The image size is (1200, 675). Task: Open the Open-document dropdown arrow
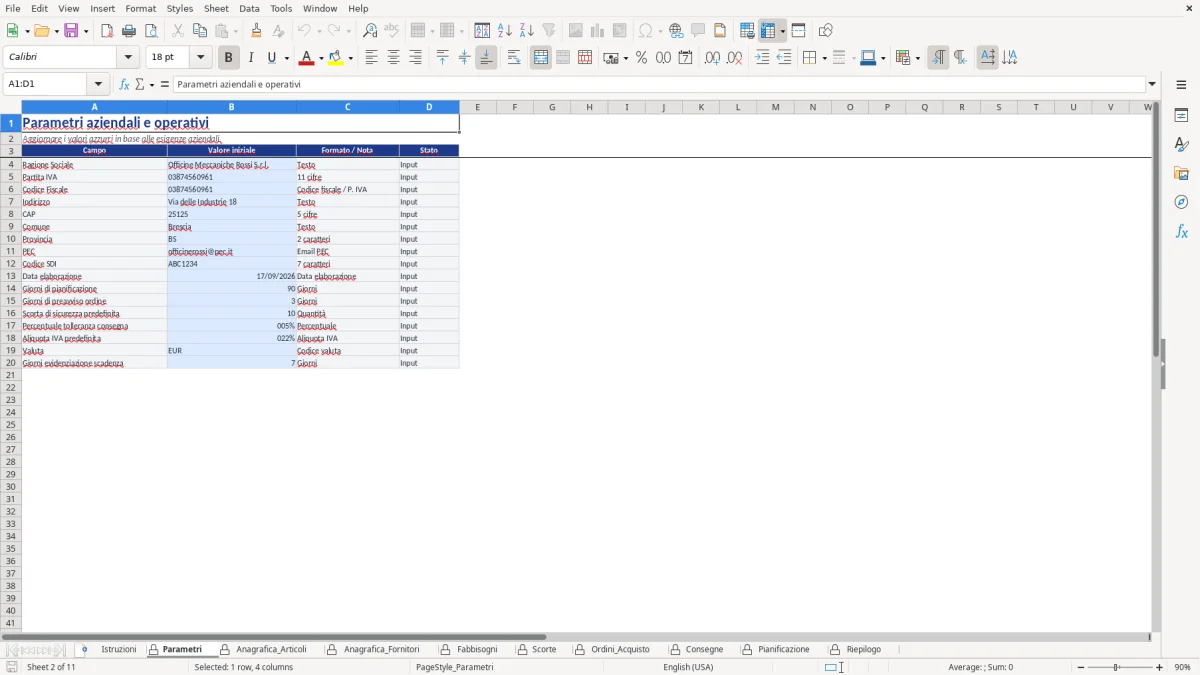tap(56, 31)
